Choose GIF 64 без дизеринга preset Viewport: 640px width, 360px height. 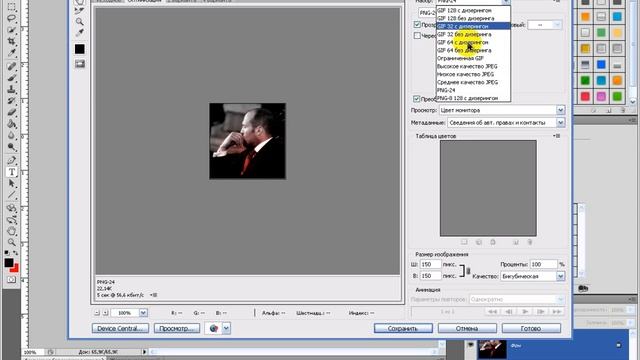(473, 50)
